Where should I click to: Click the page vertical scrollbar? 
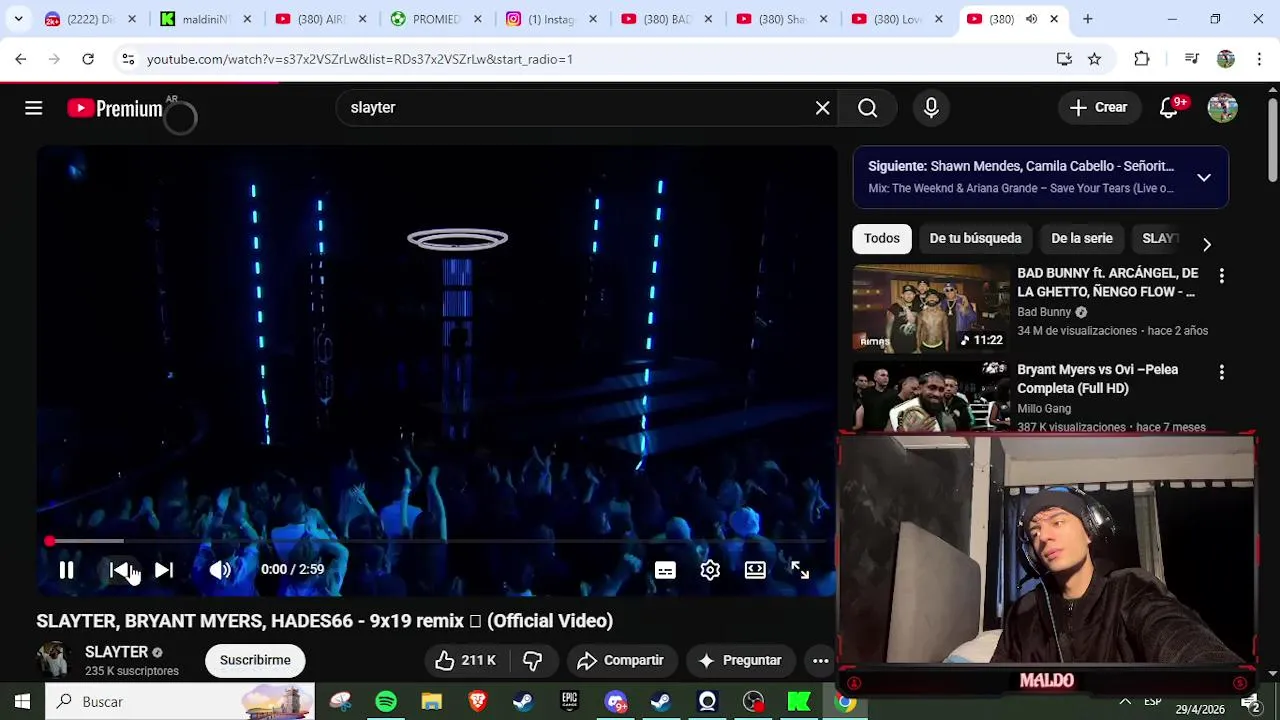coord(1272,140)
